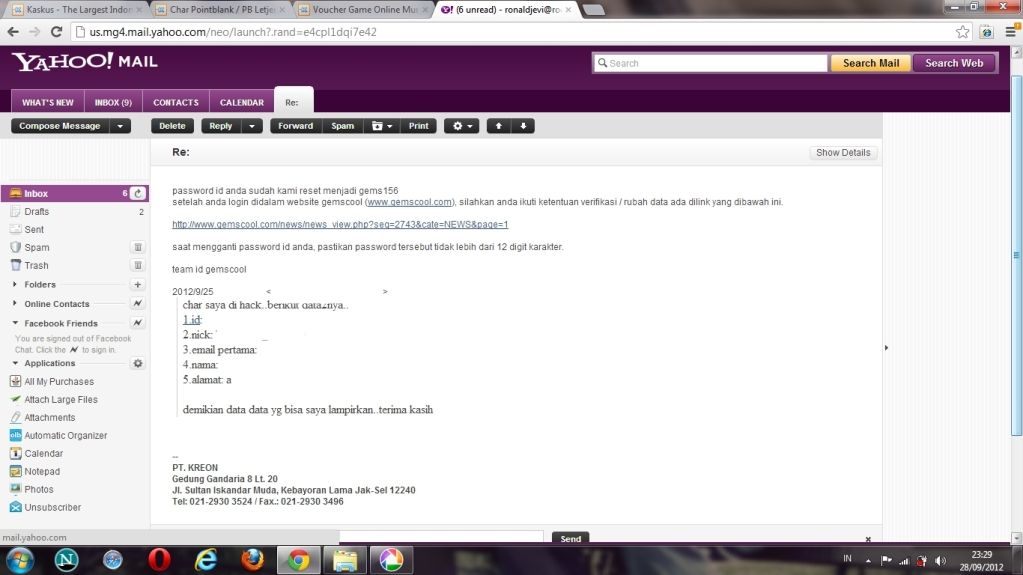Switch to the INBOX (9) tab
This screenshot has width=1023, height=575.
tap(113, 102)
